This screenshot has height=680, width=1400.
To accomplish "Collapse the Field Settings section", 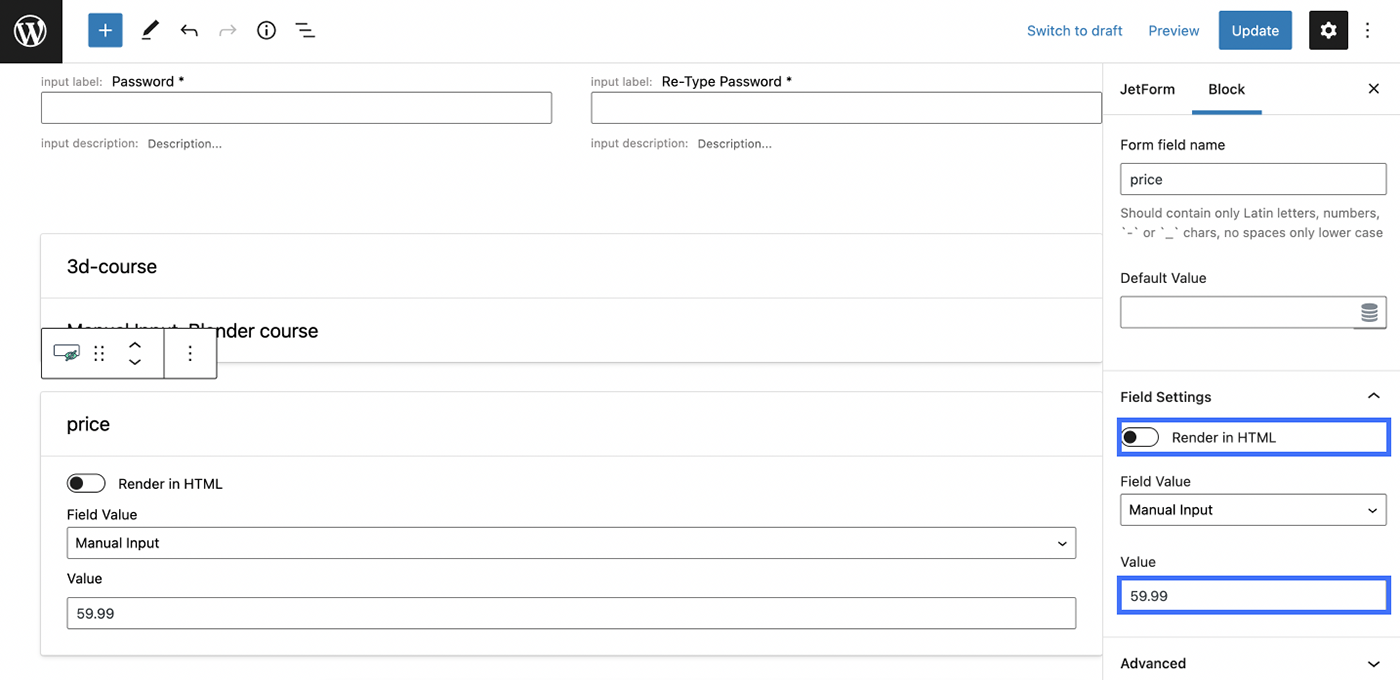I will tap(1373, 396).
